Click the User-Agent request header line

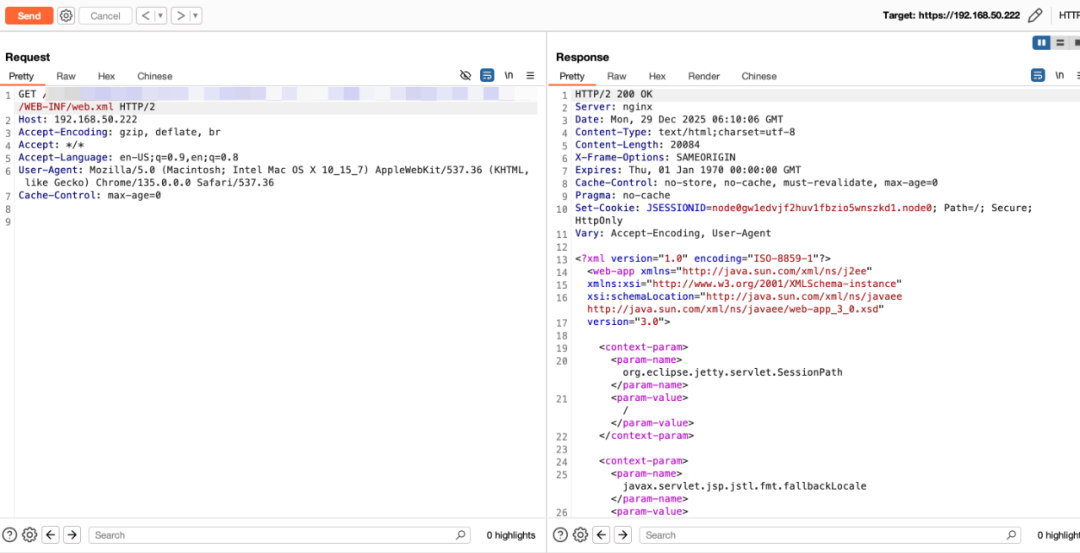click(x=274, y=176)
